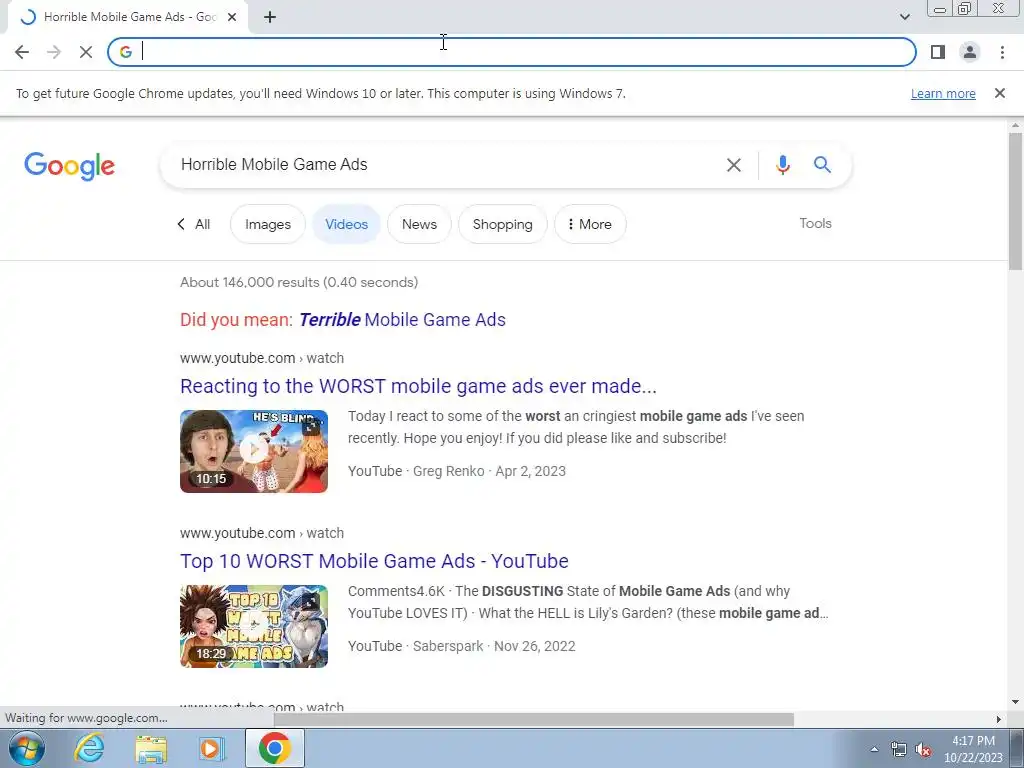Click the vertical scrollbar thumb
This screenshot has height=768, width=1024.
tap(1015, 201)
